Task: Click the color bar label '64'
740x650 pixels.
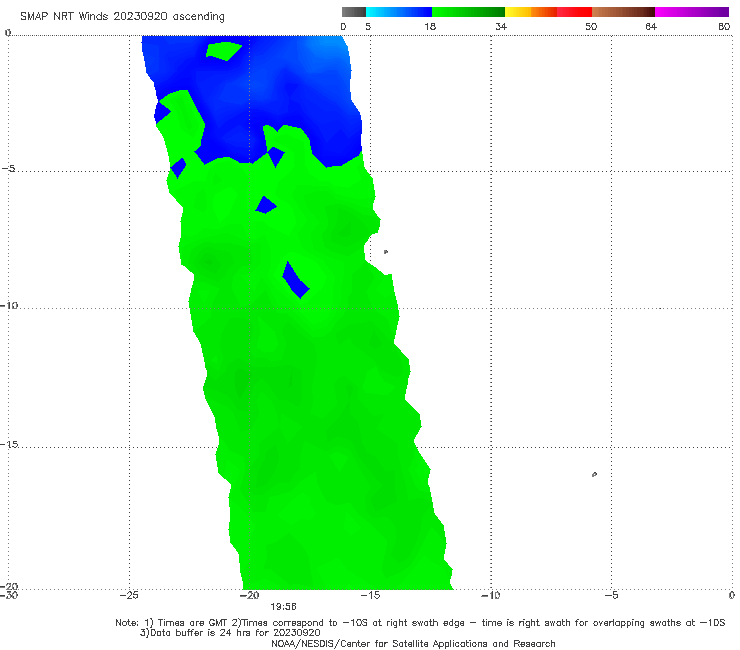Action: coord(651,27)
